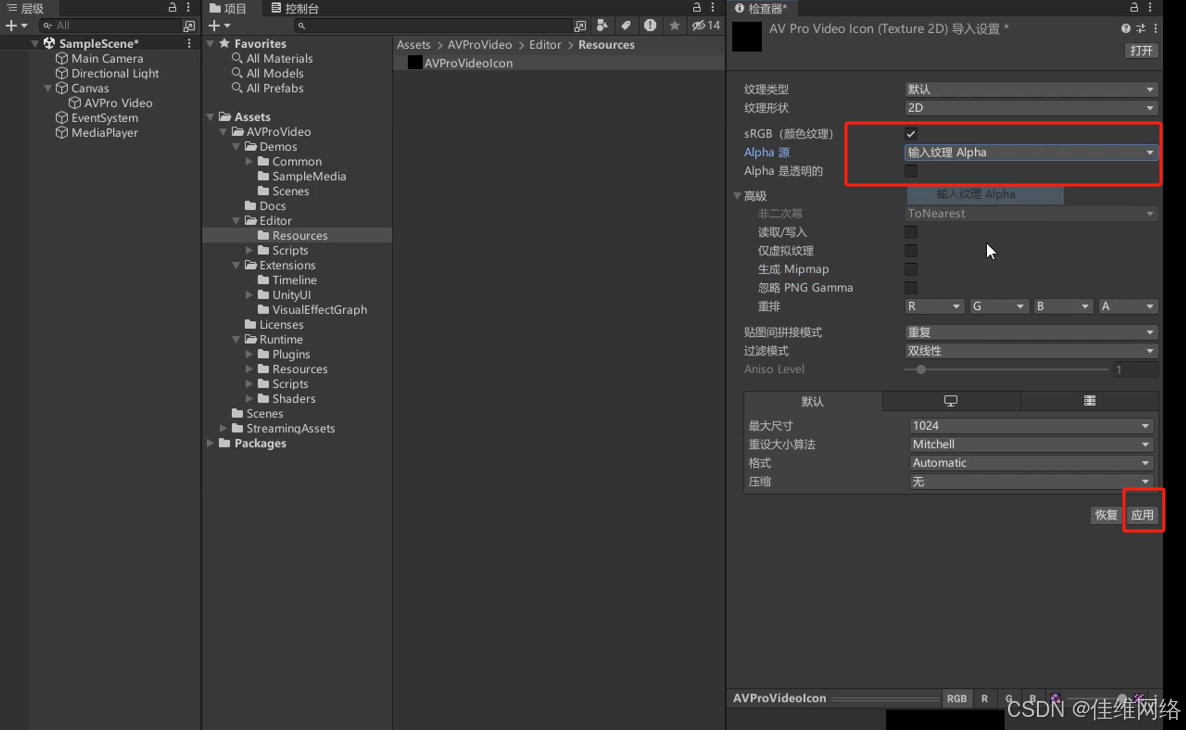Image resolution: width=1186 pixels, height=730 pixels.
Task: Click the exclamation import-log filter icon
Action: pyautogui.click(x=650, y=26)
